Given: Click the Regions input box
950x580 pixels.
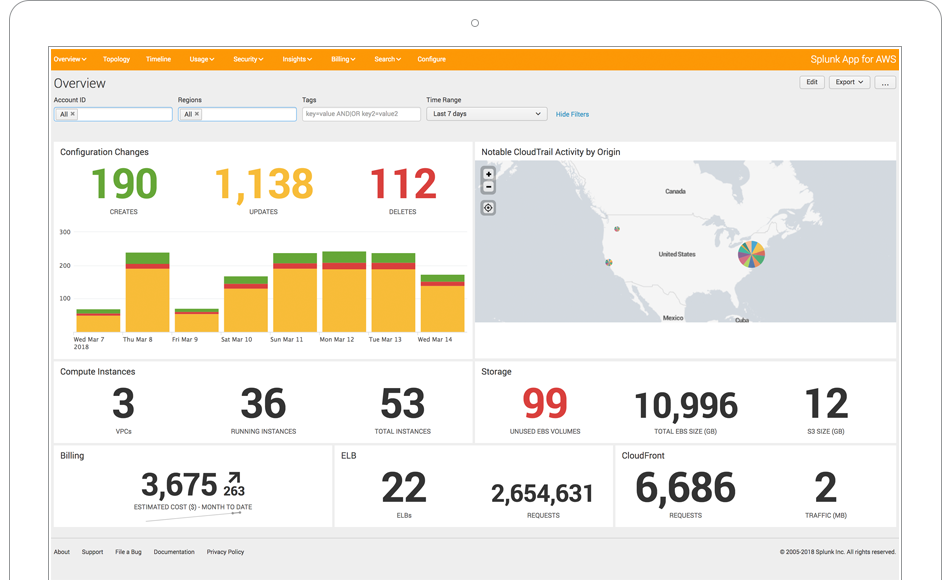Looking at the screenshot, I should [237, 114].
